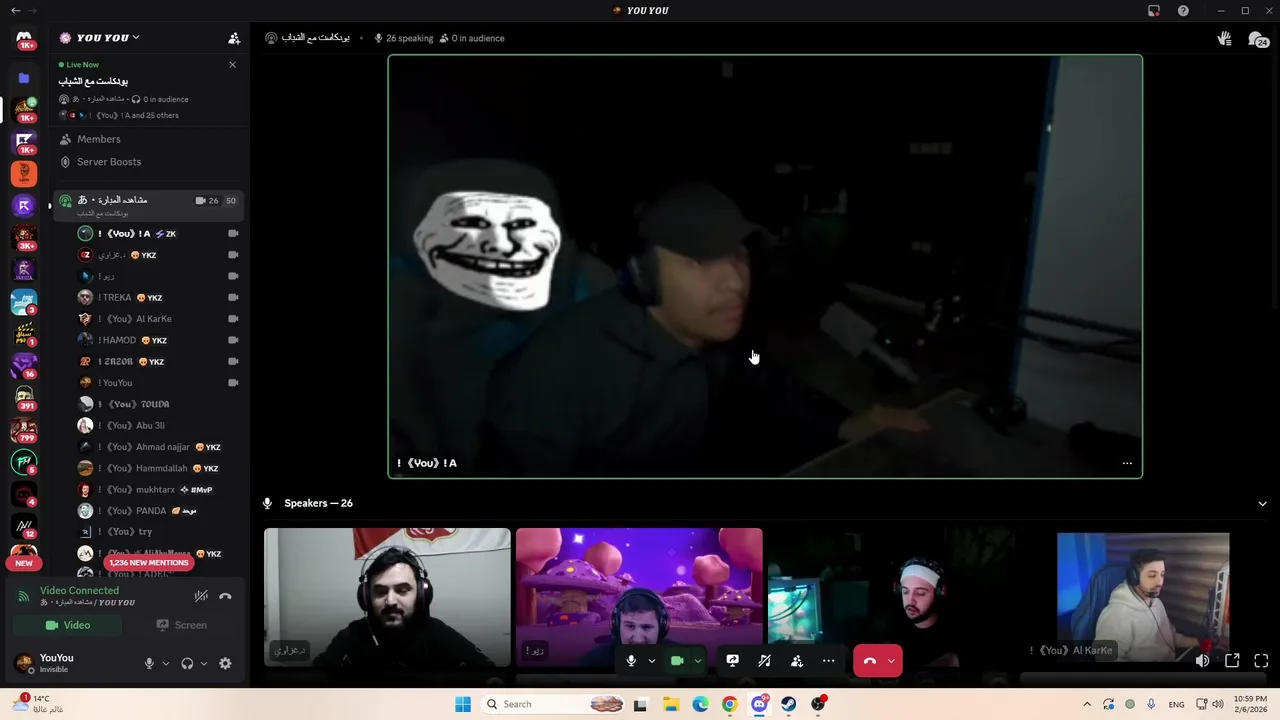The image size is (1280, 720).
Task: Open disconnect options arrow beside red button
Action: coord(892,661)
